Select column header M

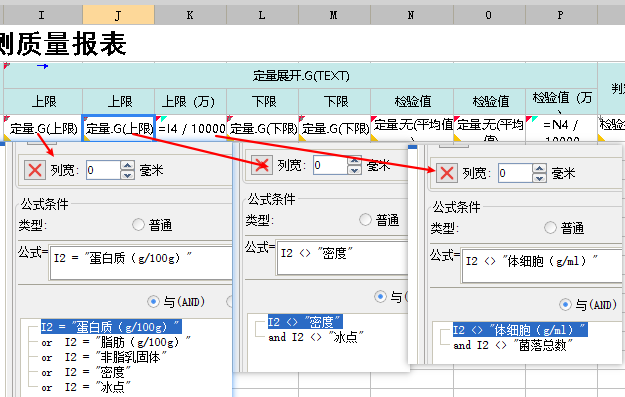tap(334, 15)
